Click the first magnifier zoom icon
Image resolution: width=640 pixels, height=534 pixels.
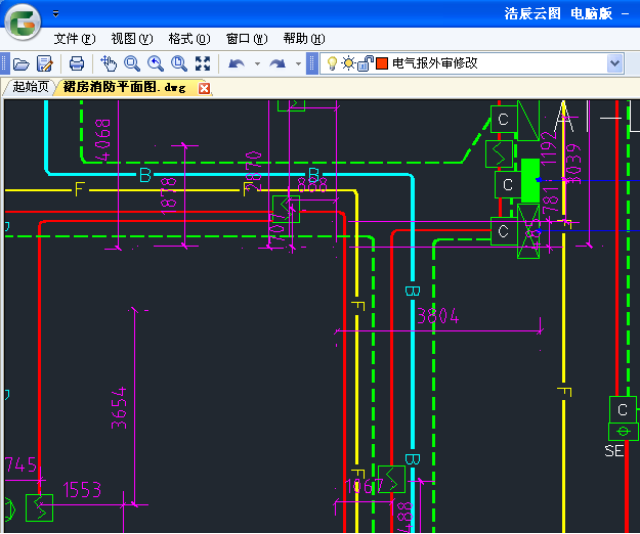(x=132, y=63)
